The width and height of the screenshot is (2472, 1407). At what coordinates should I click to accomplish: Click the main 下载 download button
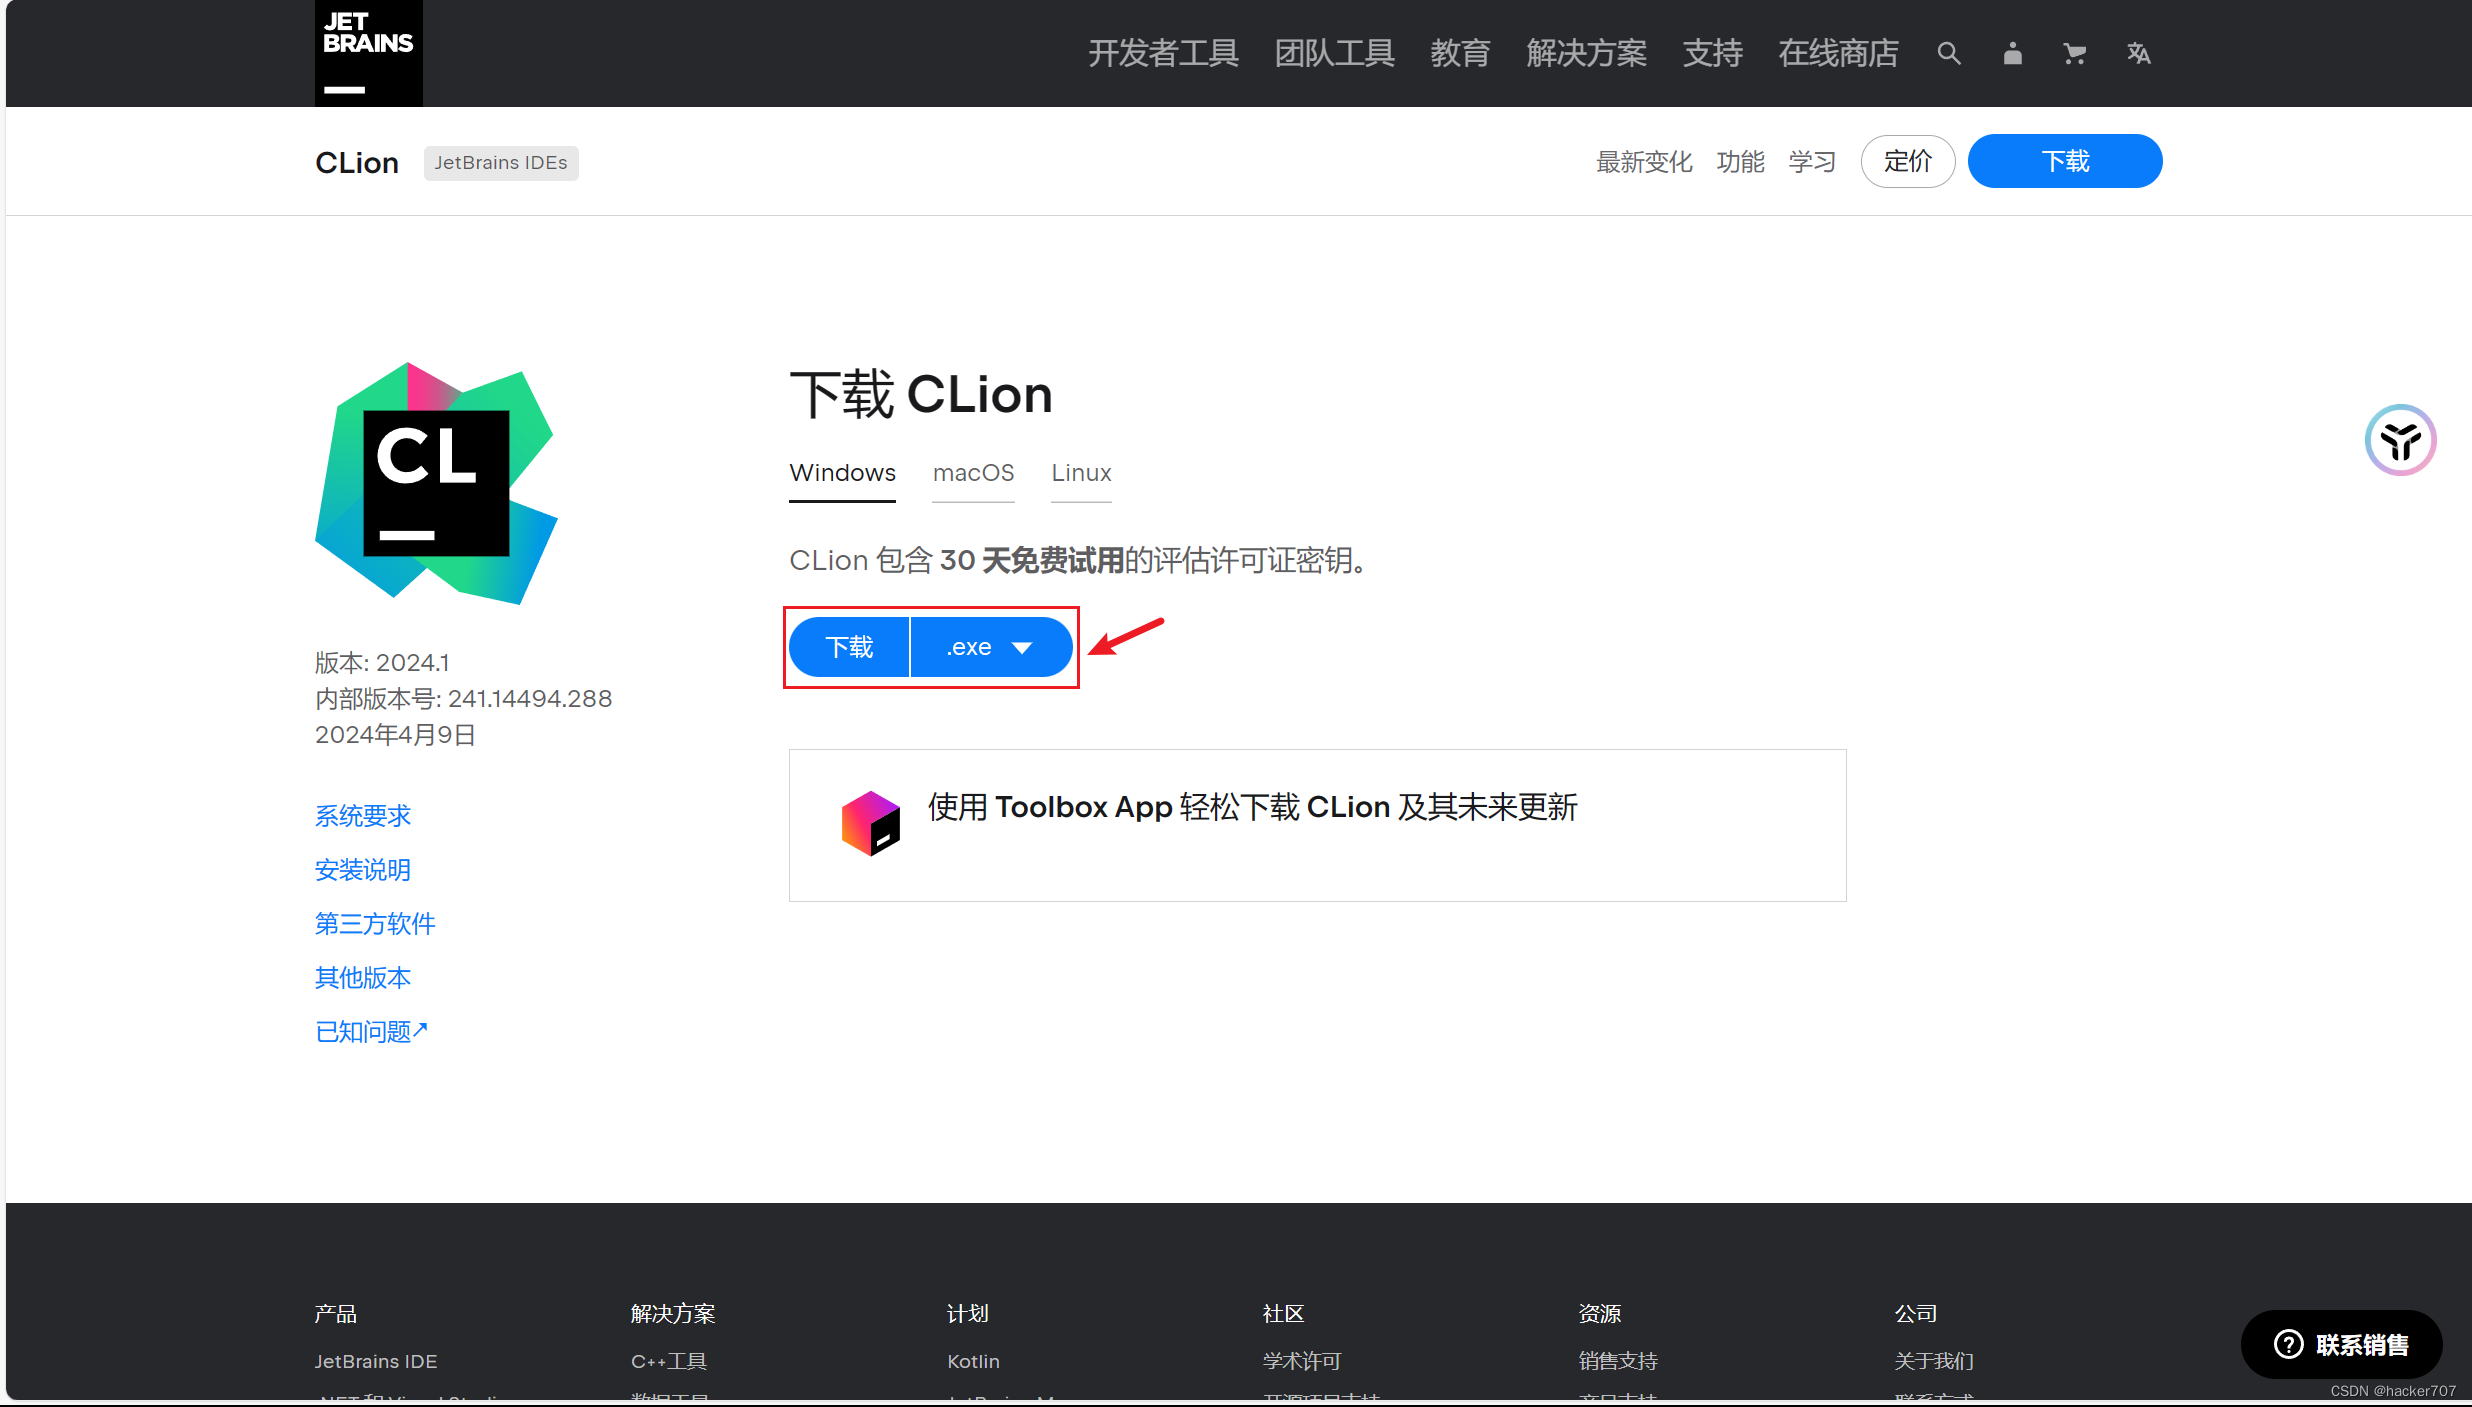click(849, 647)
